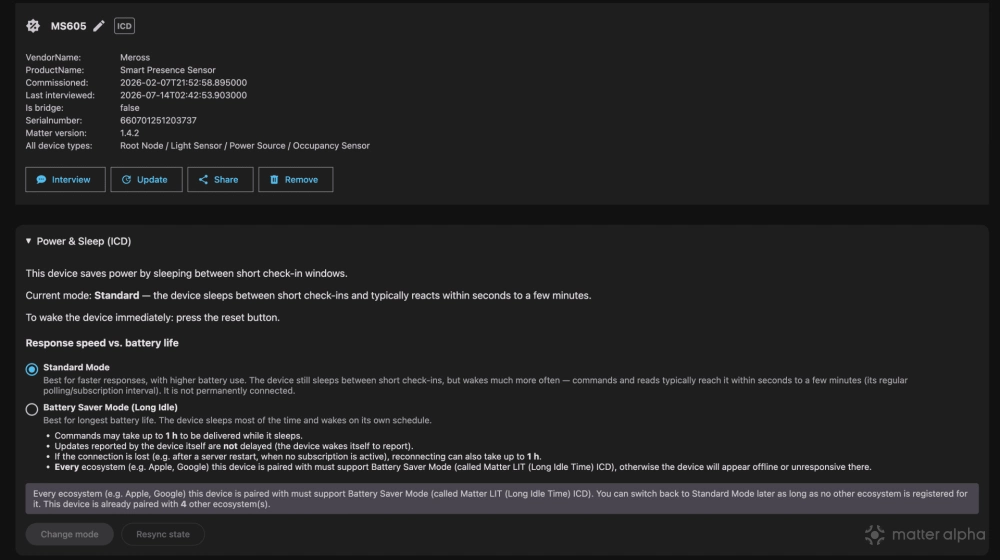Click the device gear icon beside MS605
This screenshot has width=1000, height=560.
pos(33,26)
